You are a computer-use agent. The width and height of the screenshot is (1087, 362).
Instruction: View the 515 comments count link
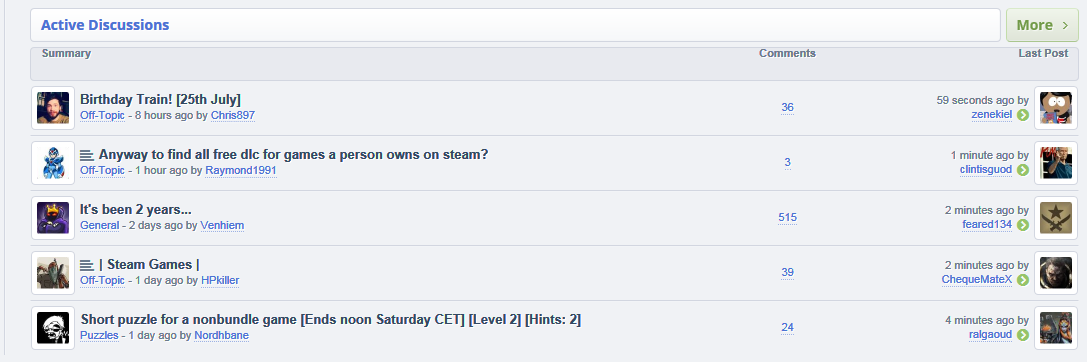click(788, 217)
